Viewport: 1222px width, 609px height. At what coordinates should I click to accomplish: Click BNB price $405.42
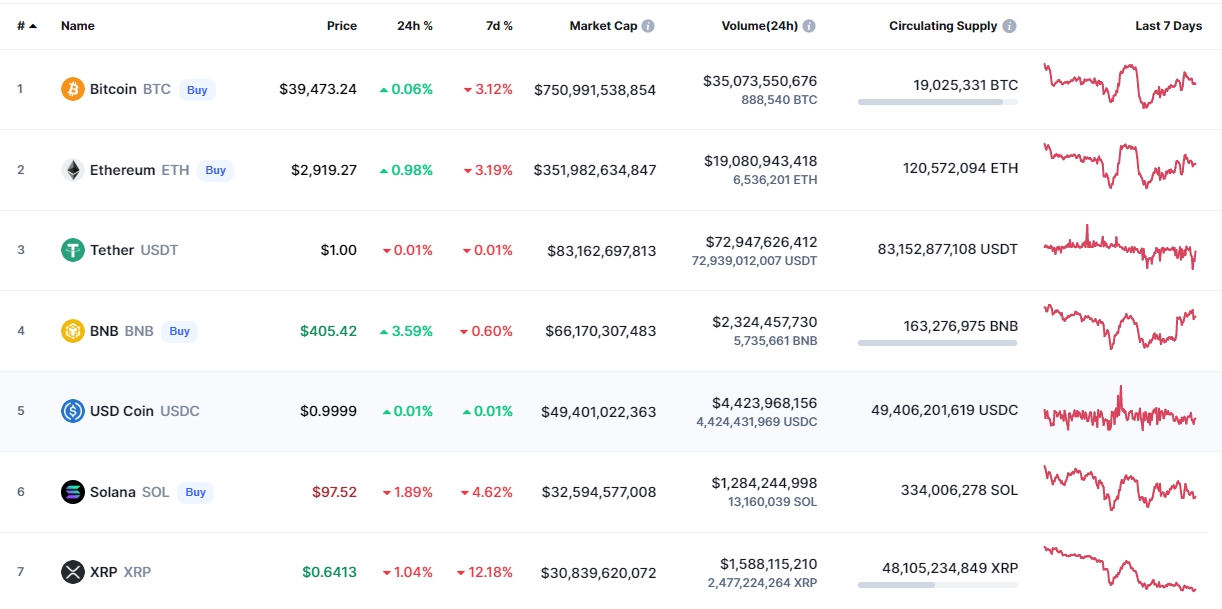328,331
